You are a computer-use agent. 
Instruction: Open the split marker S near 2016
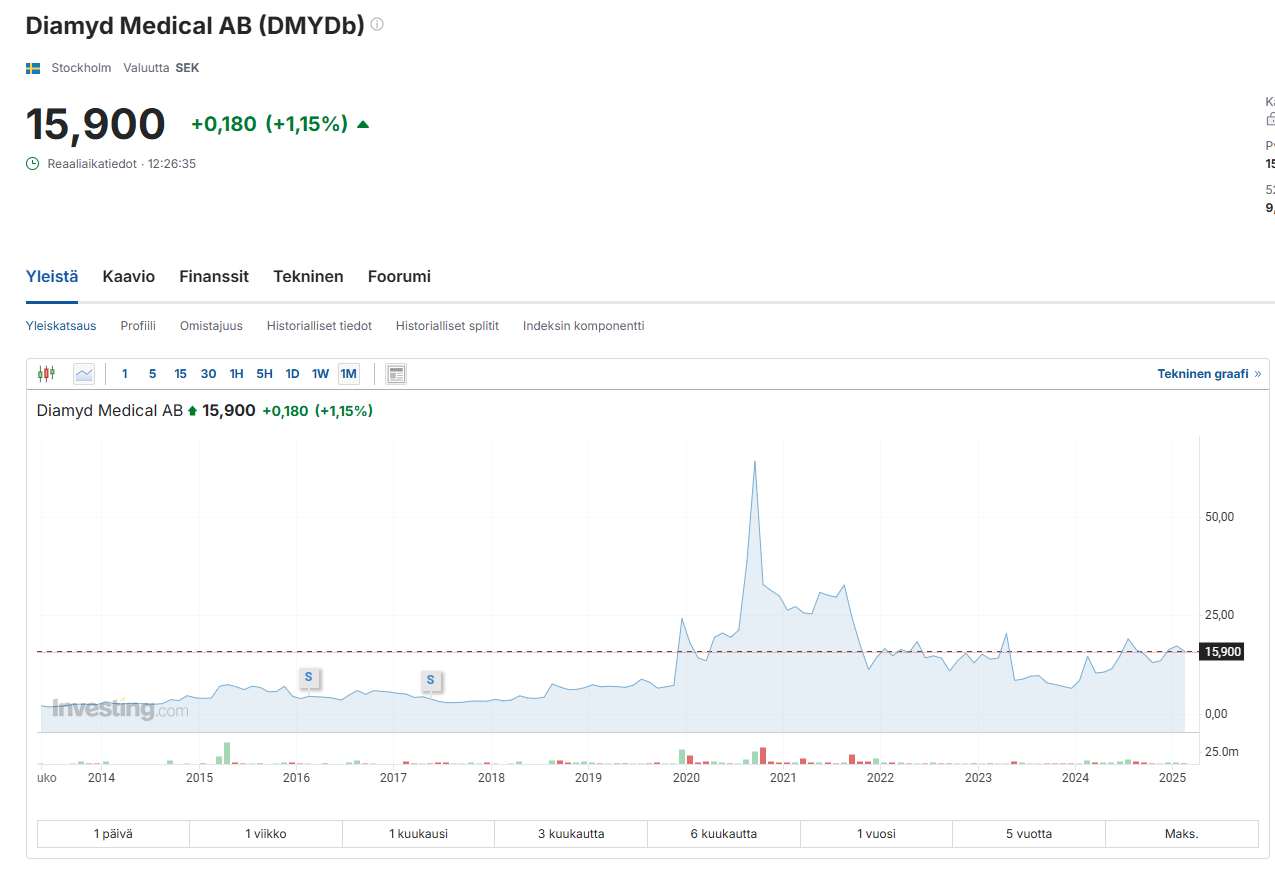pyautogui.click(x=308, y=677)
